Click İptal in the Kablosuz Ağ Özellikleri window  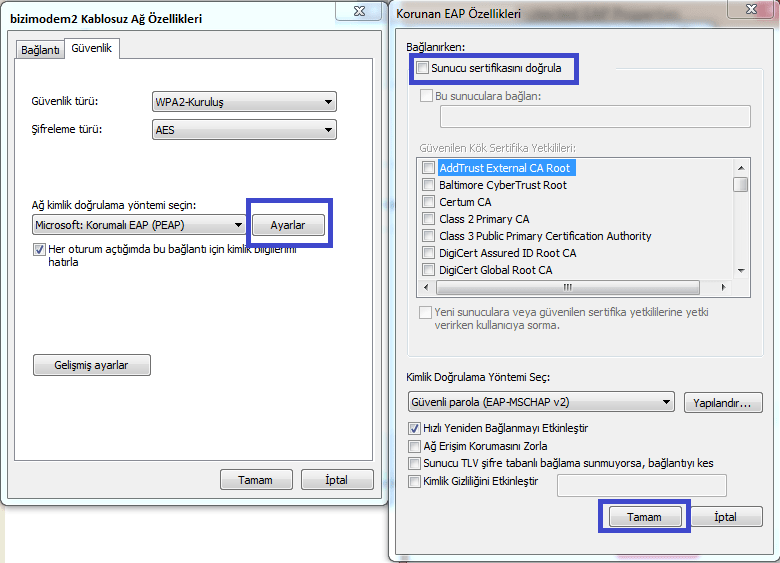pyautogui.click(x=337, y=479)
